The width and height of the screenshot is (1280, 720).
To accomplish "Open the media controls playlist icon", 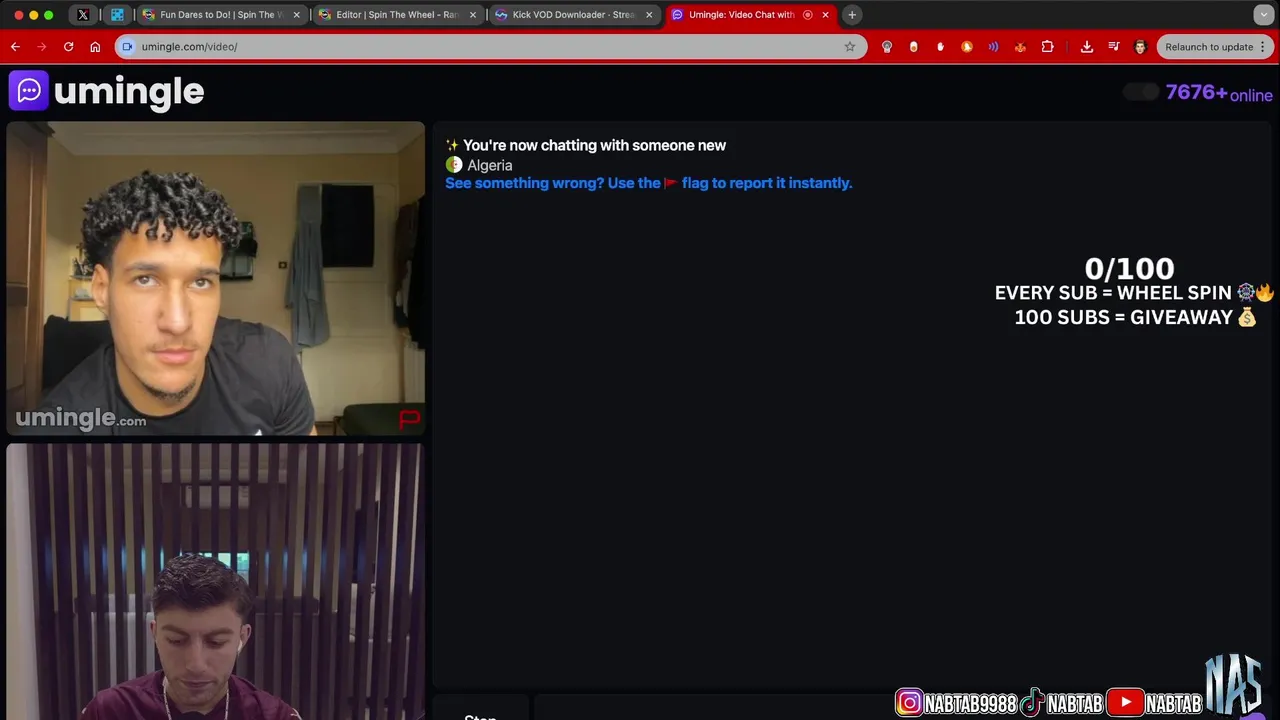I will click(x=1114, y=47).
